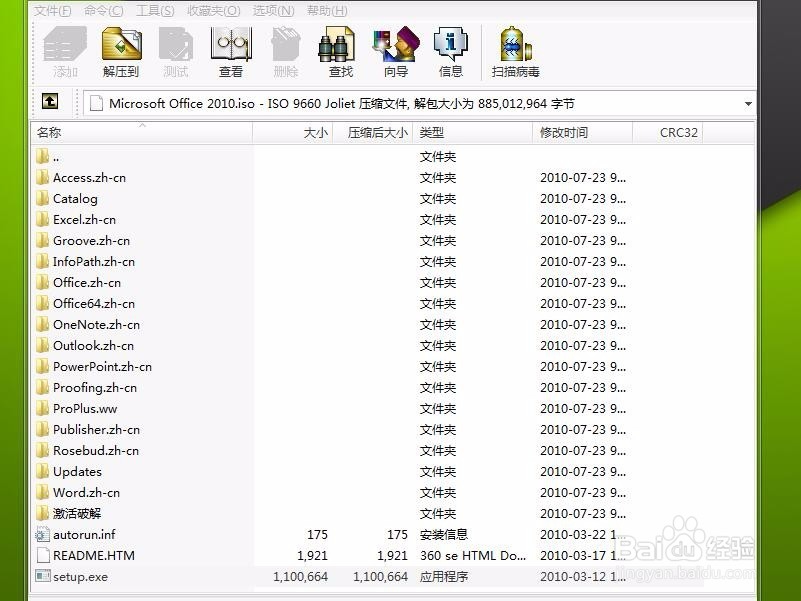Select the Publisher.zh-cn row name
Viewport: 801px width, 601px height.
97,429
